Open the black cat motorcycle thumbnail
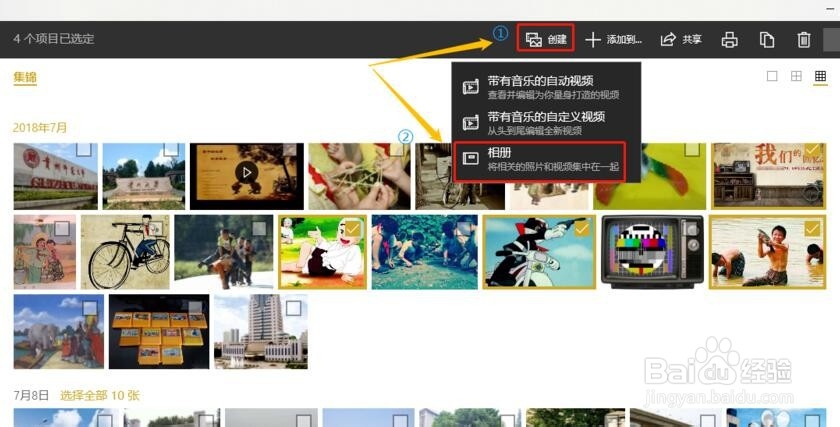Viewport: 840px width, 427px height. (x=539, y=252)
